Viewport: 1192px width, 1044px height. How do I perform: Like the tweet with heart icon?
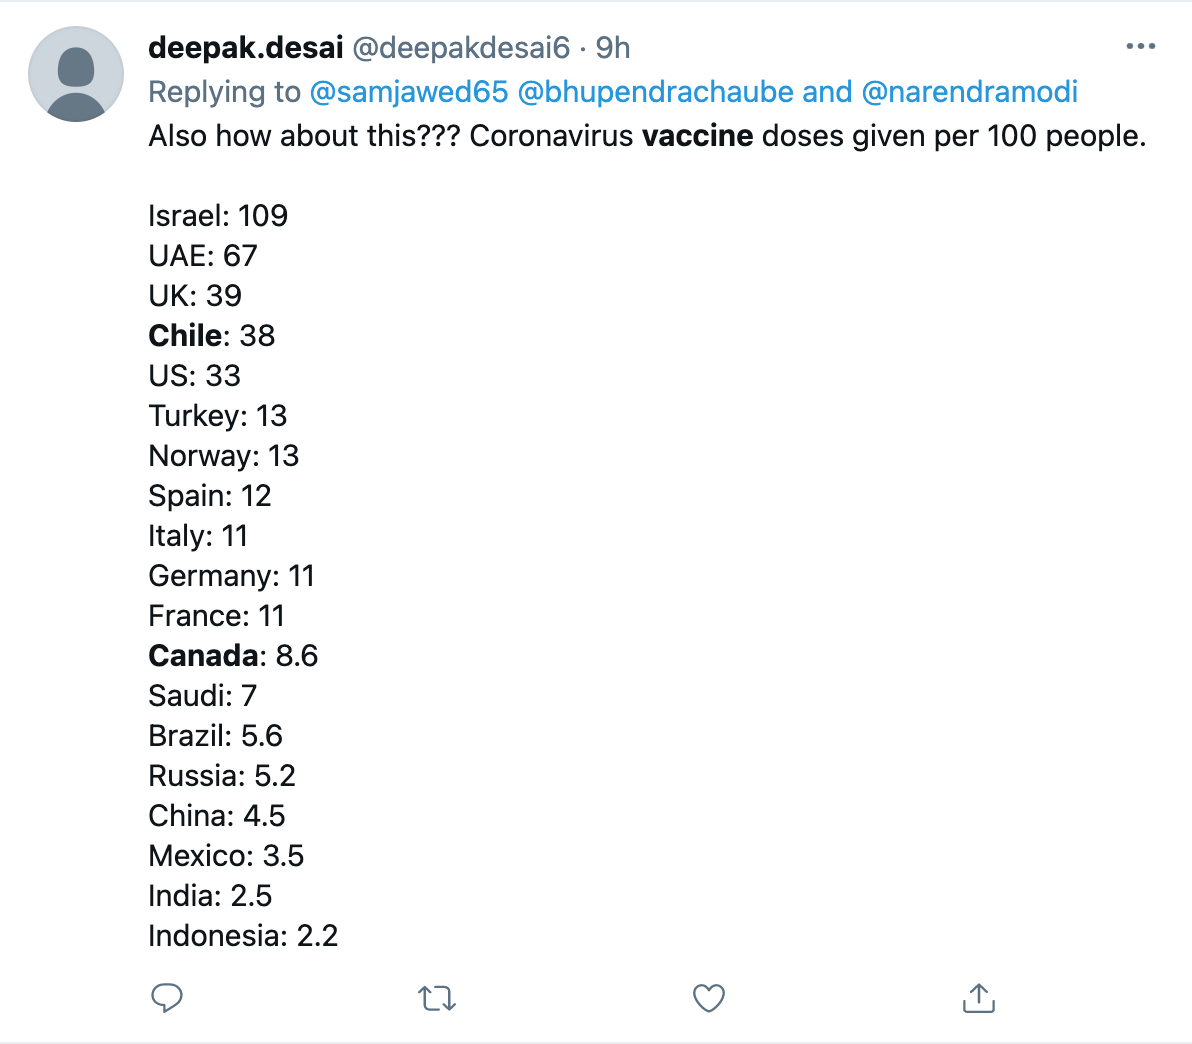(x=709, y=998)
